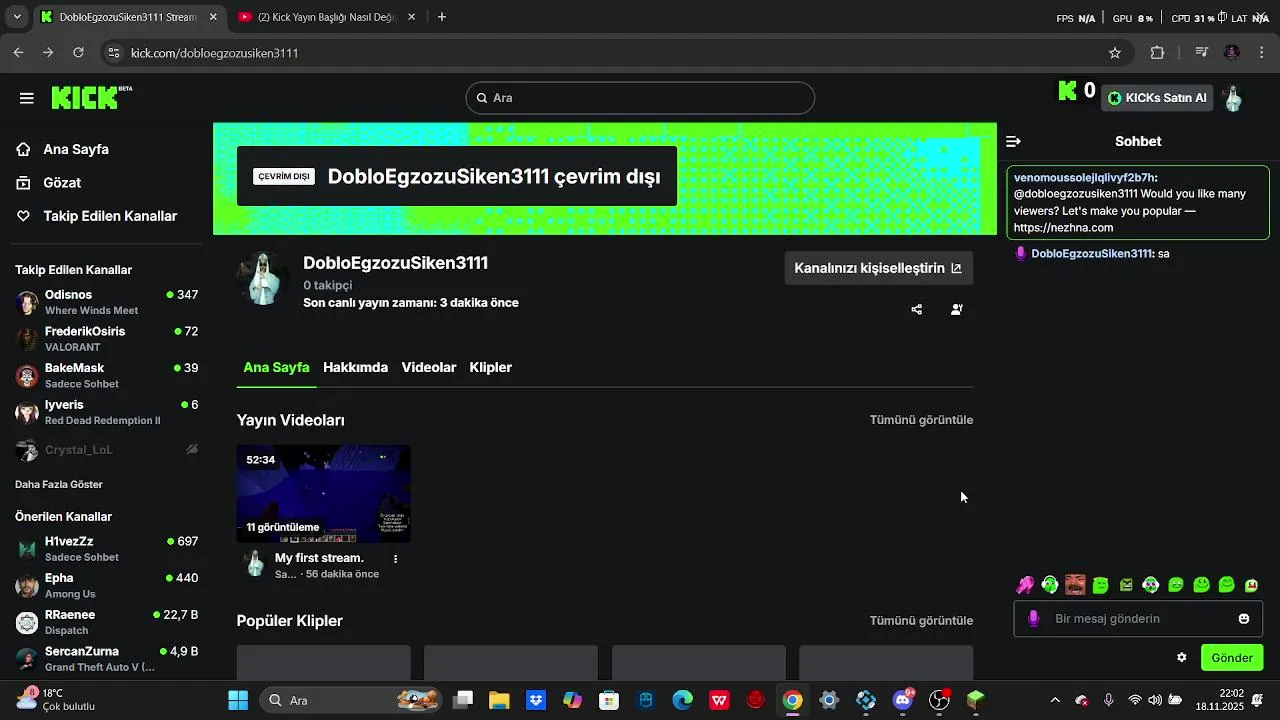
Task: Go back in browser
Action: (18, 53)
